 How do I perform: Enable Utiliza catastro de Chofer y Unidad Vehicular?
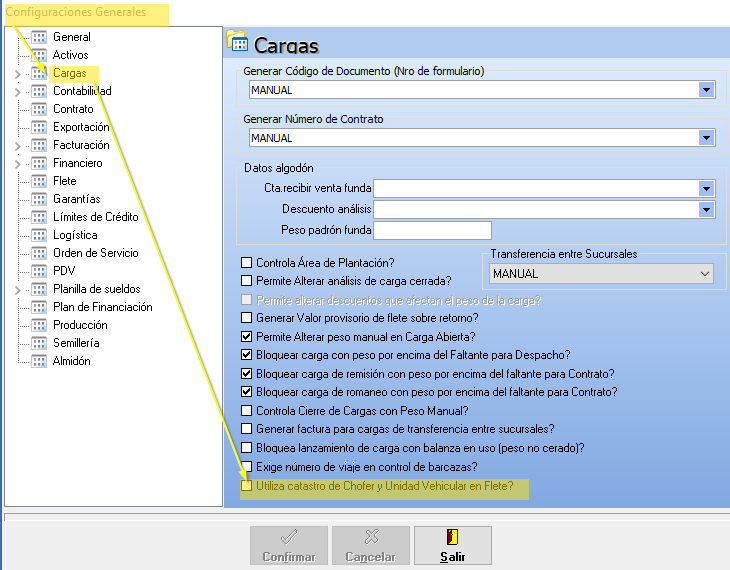point(246,486)
